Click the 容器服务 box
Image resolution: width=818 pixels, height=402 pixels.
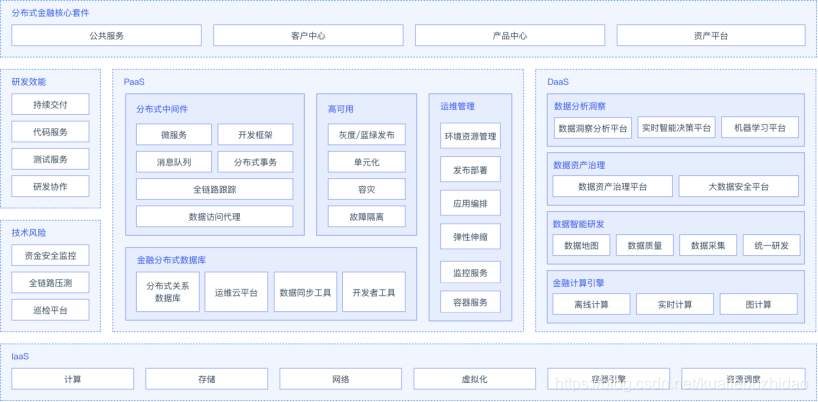(471, 301)
